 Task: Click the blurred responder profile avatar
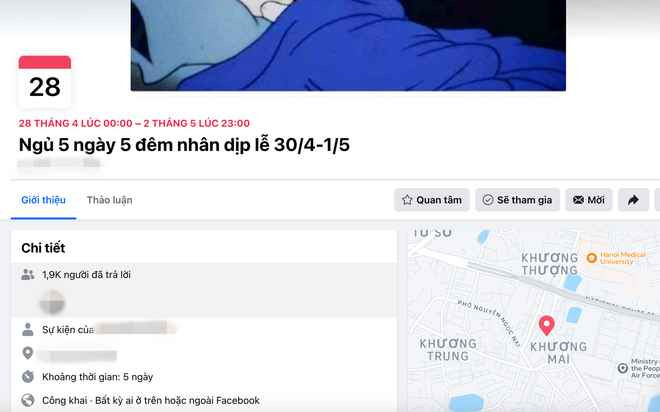pos(52,302)
